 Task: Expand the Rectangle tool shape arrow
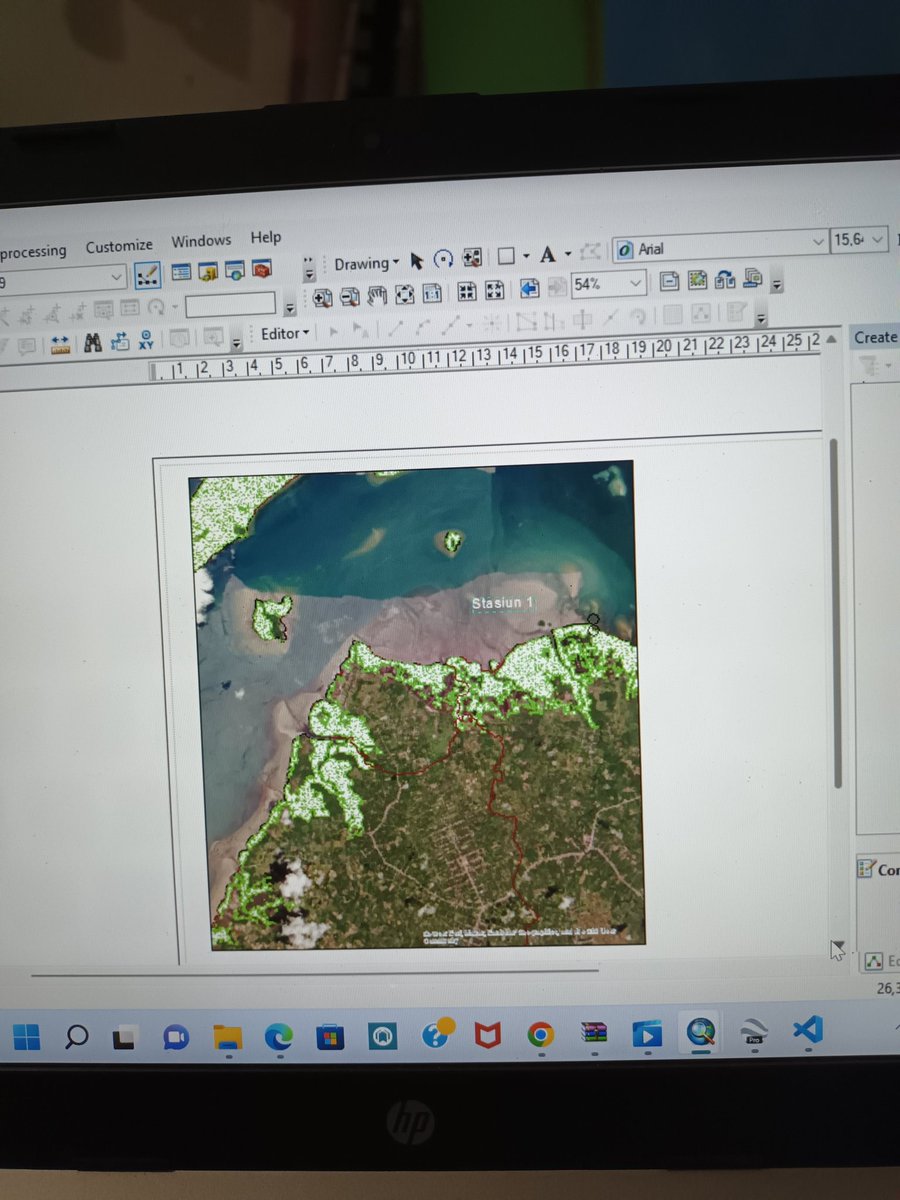point(525,256)
